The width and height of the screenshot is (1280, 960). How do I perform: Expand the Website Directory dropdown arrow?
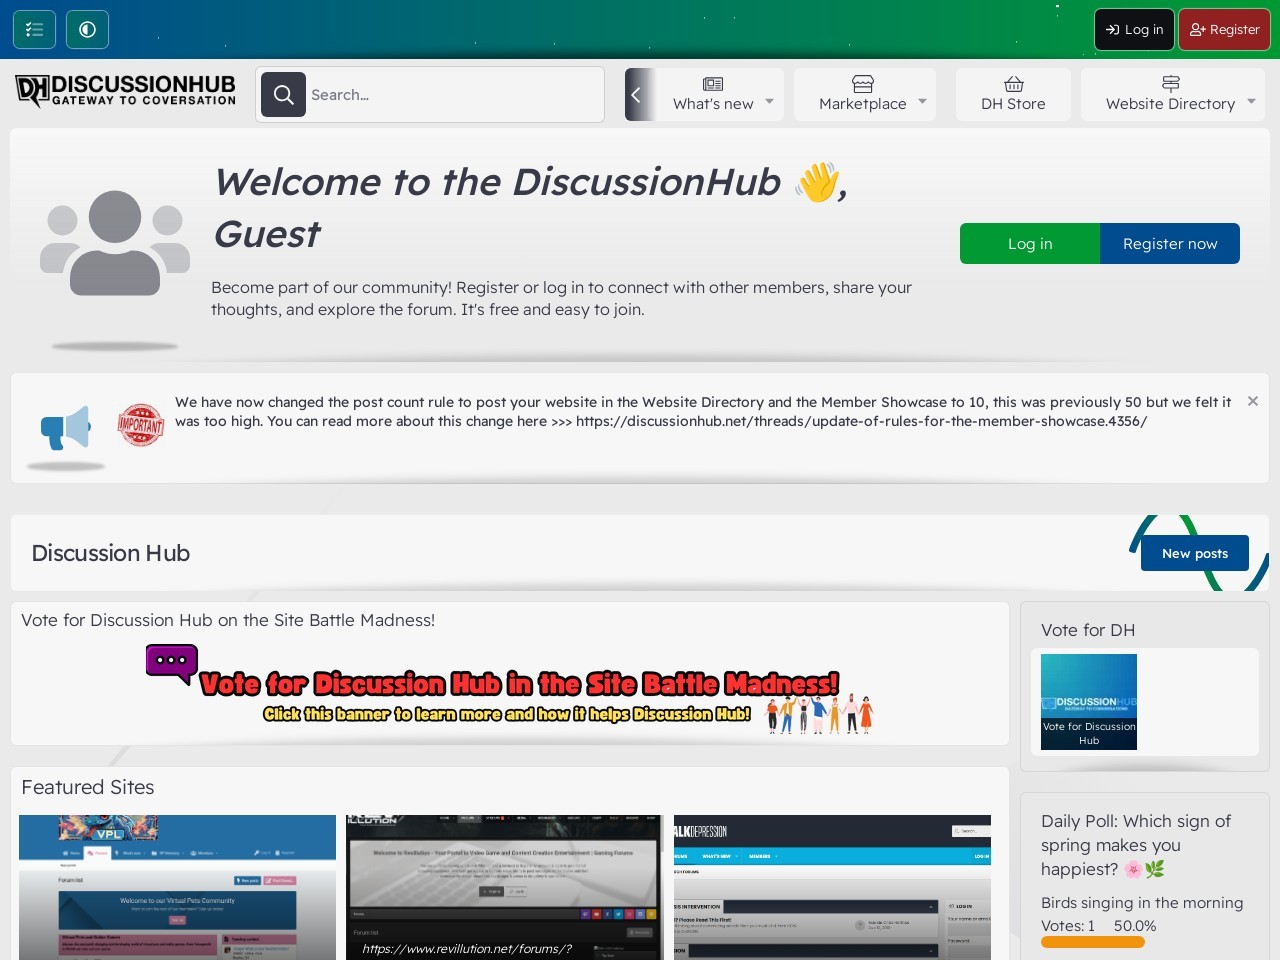(1251, 101)
